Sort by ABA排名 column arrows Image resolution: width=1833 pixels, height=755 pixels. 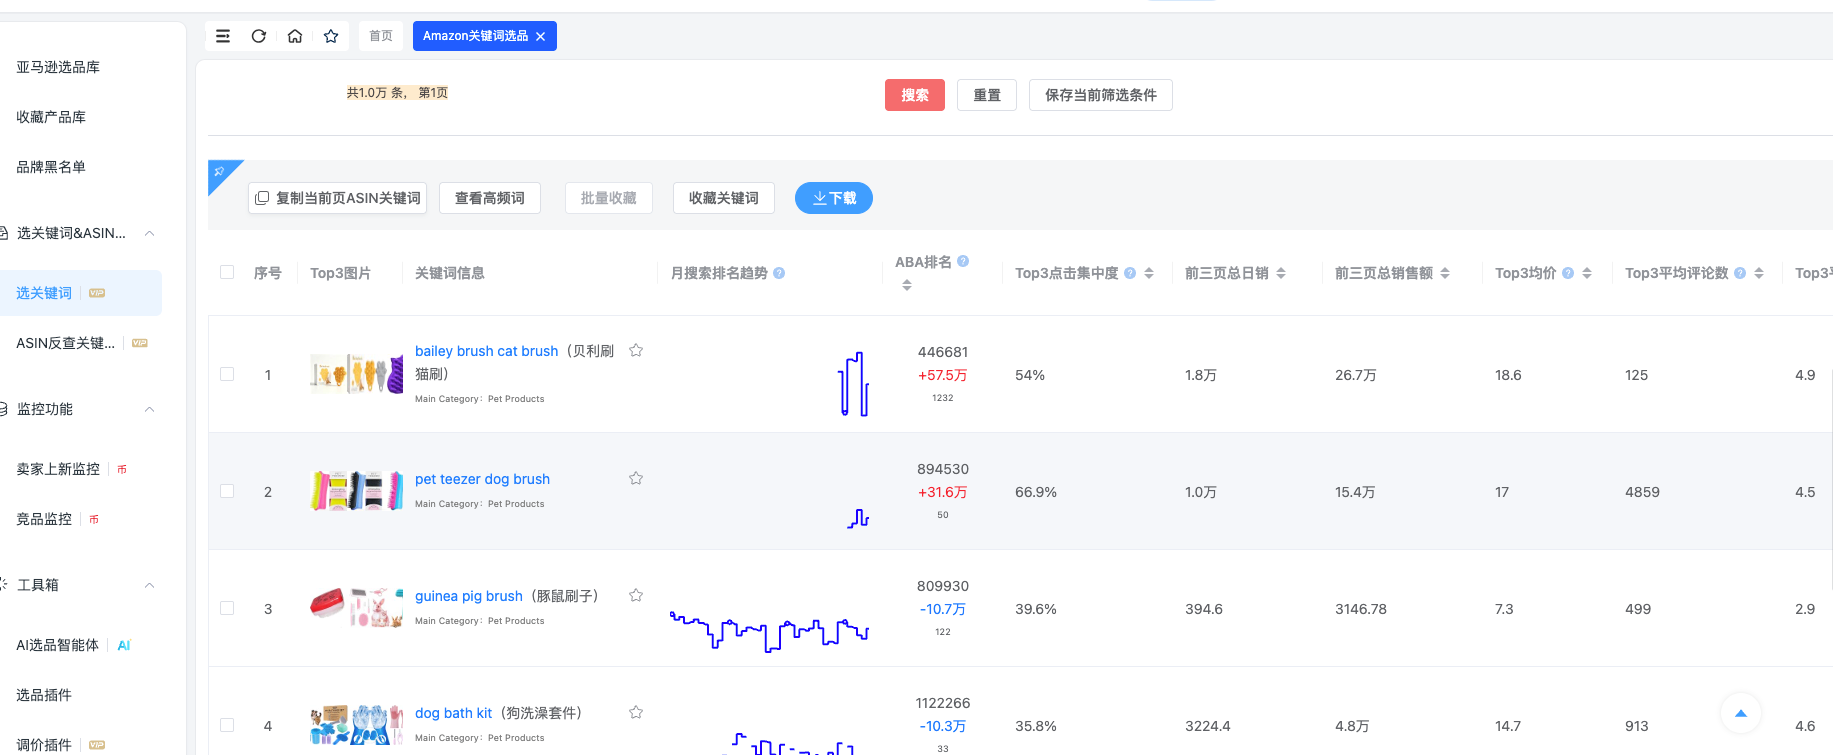[907, 285]
